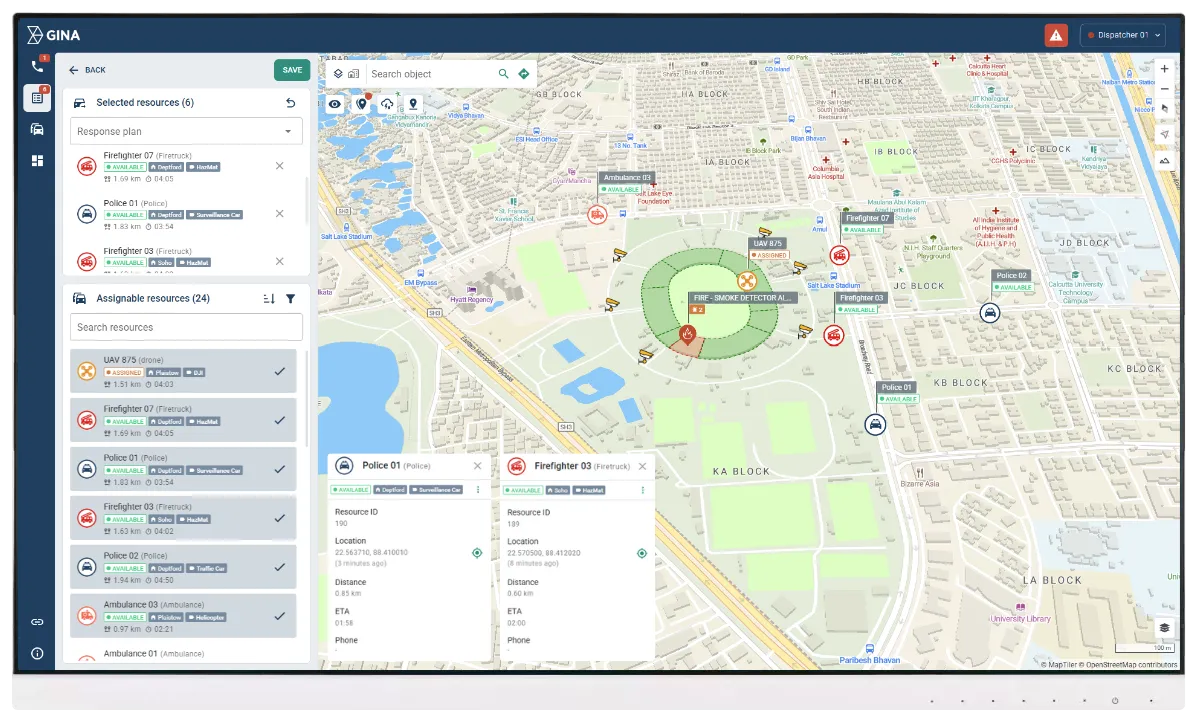
Task: Sort the assignable resources list
Action: coord(269,298)
